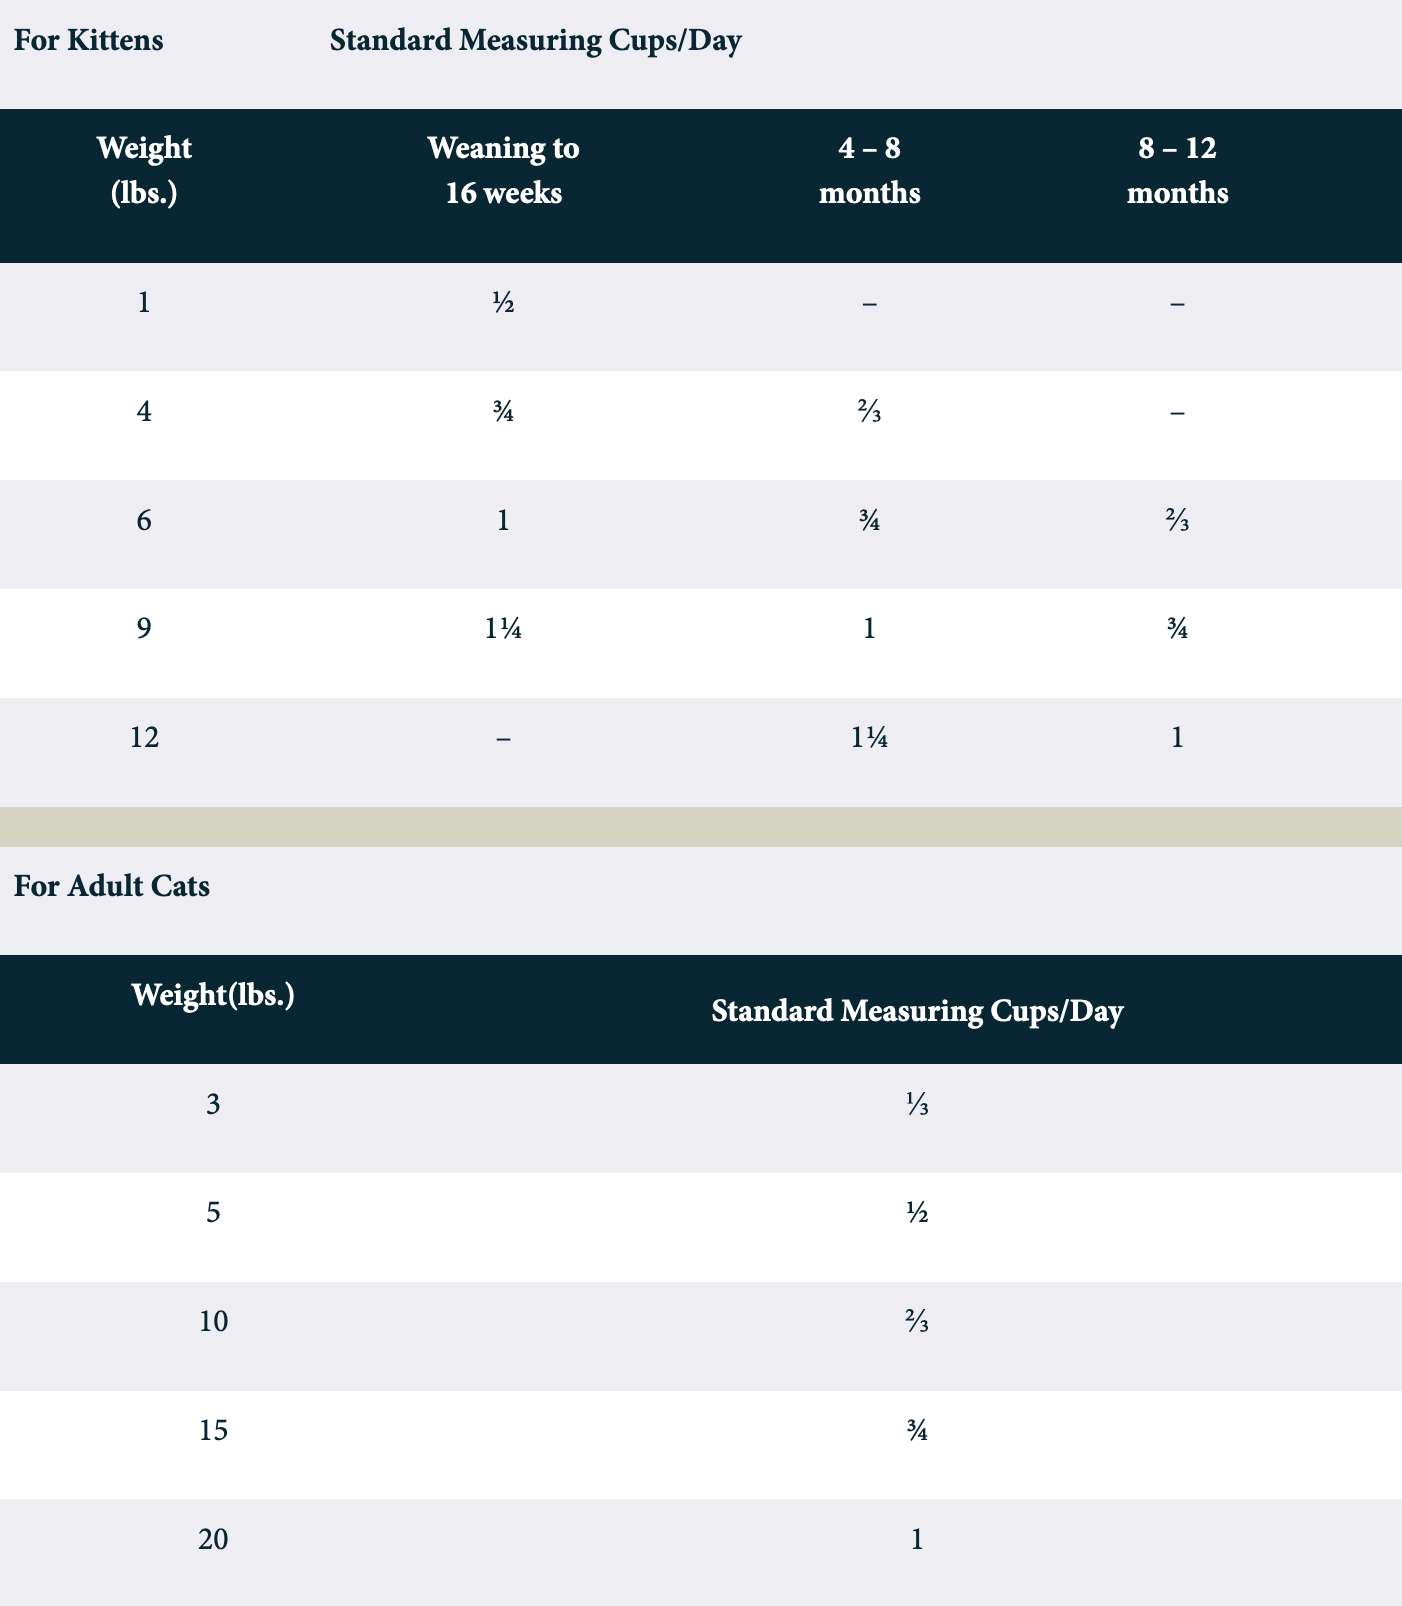
Task: Click the "4 – 8 months" column header
Action: pyautogui.click(x=869, y=170)
